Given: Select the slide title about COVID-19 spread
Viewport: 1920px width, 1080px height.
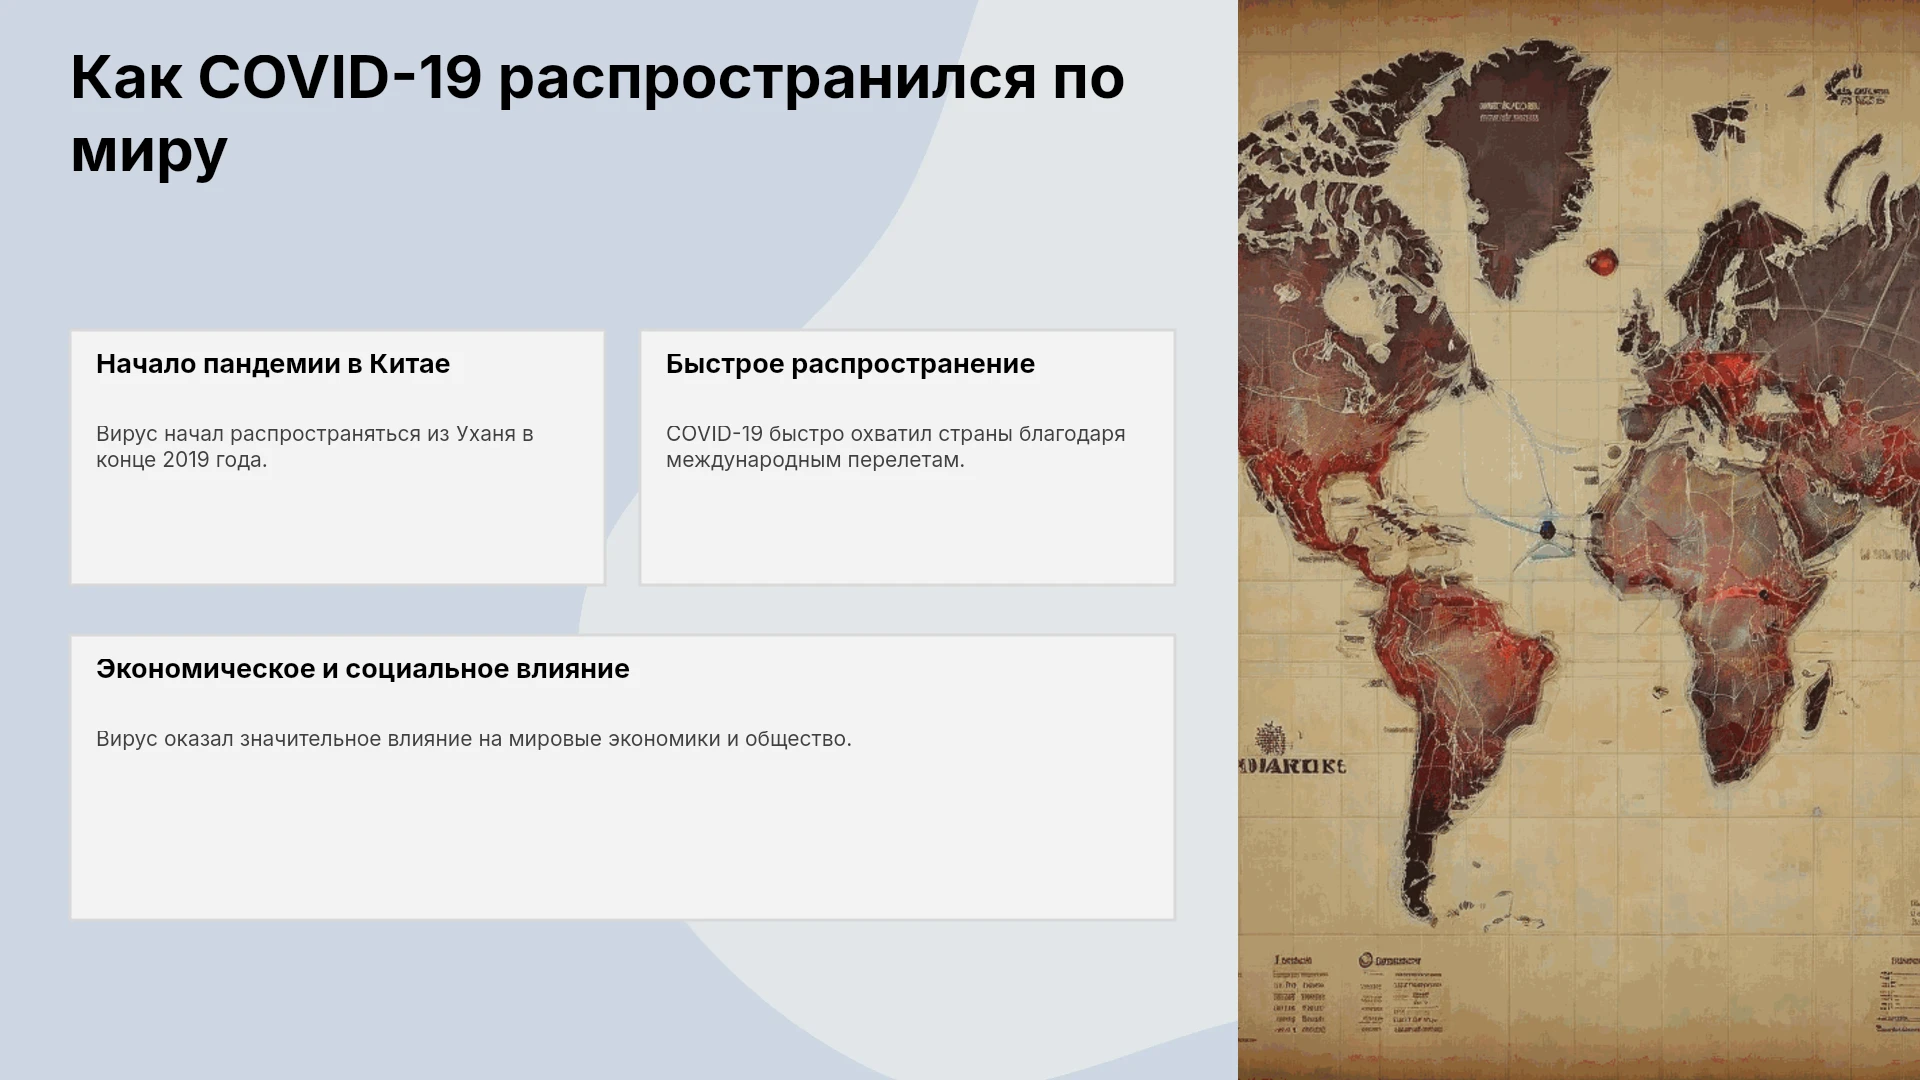Looking at the screenshot, I should coord(597,113).
